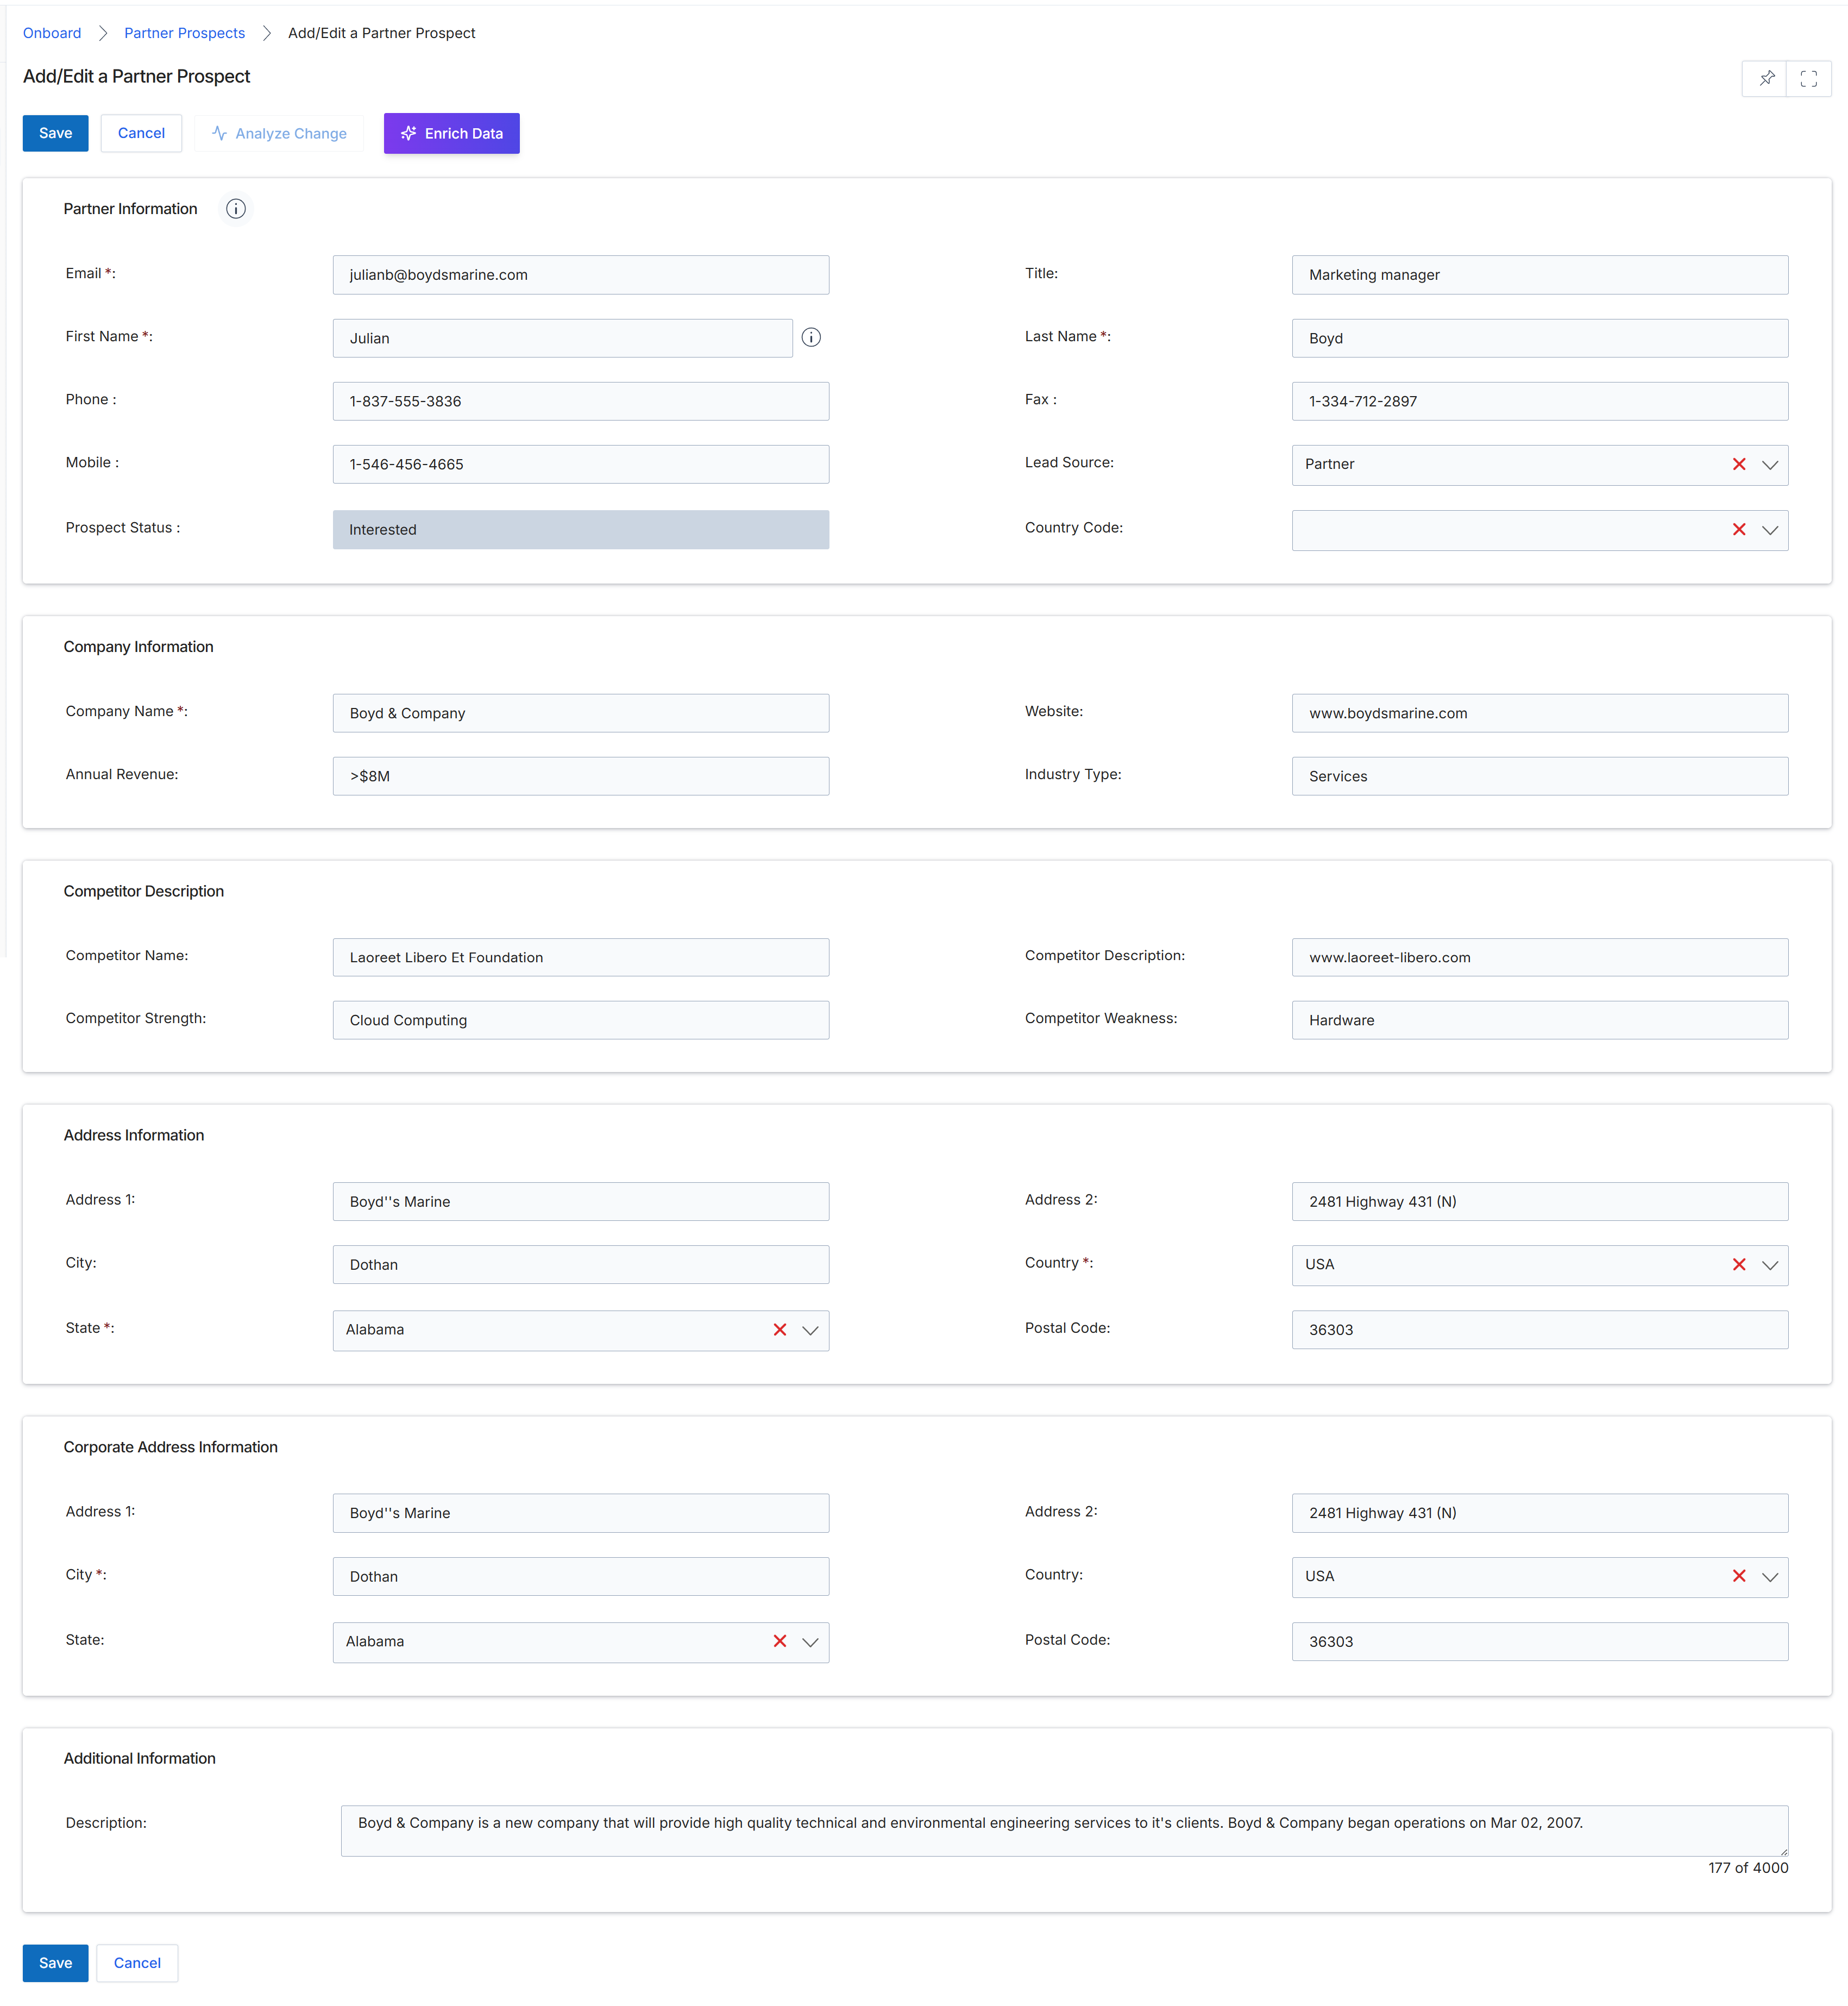Screen dimensions: 1848x2006
Task: Click the pulse icon on Analyze Change
Action: [219, 133]
